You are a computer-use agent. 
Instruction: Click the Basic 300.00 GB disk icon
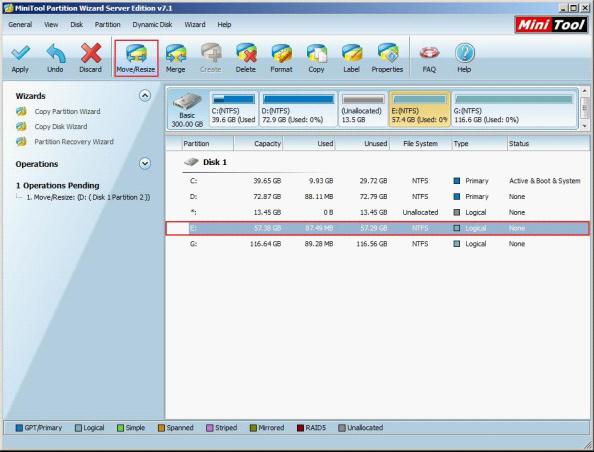click(x=187, y=101)
